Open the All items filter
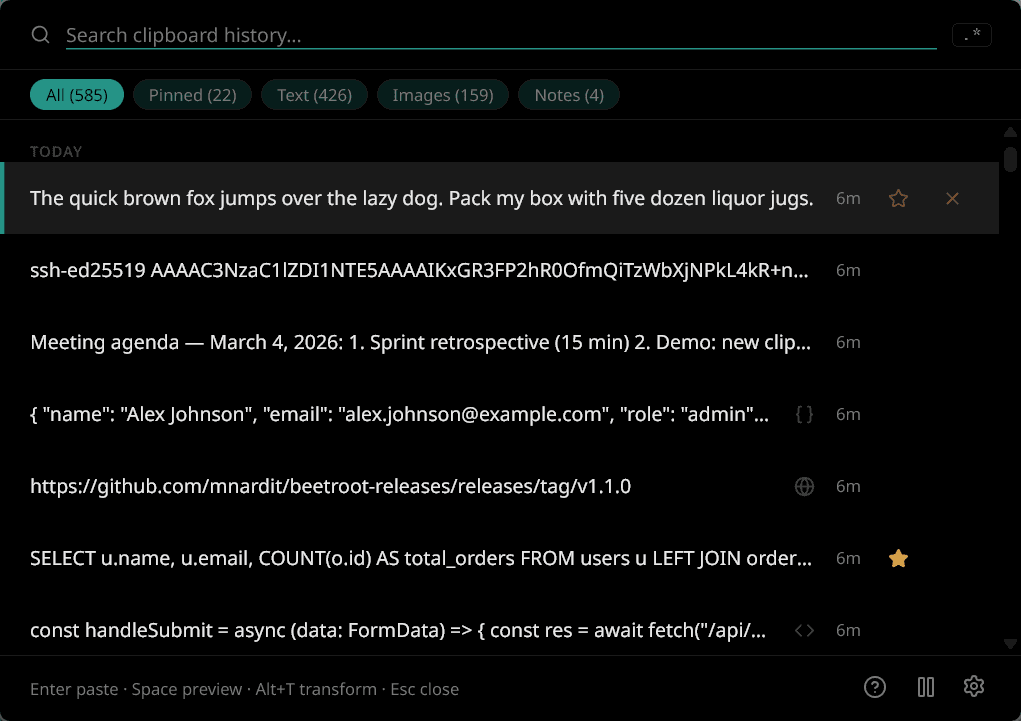Screen dimensions: 1021x721 [76, 94]
